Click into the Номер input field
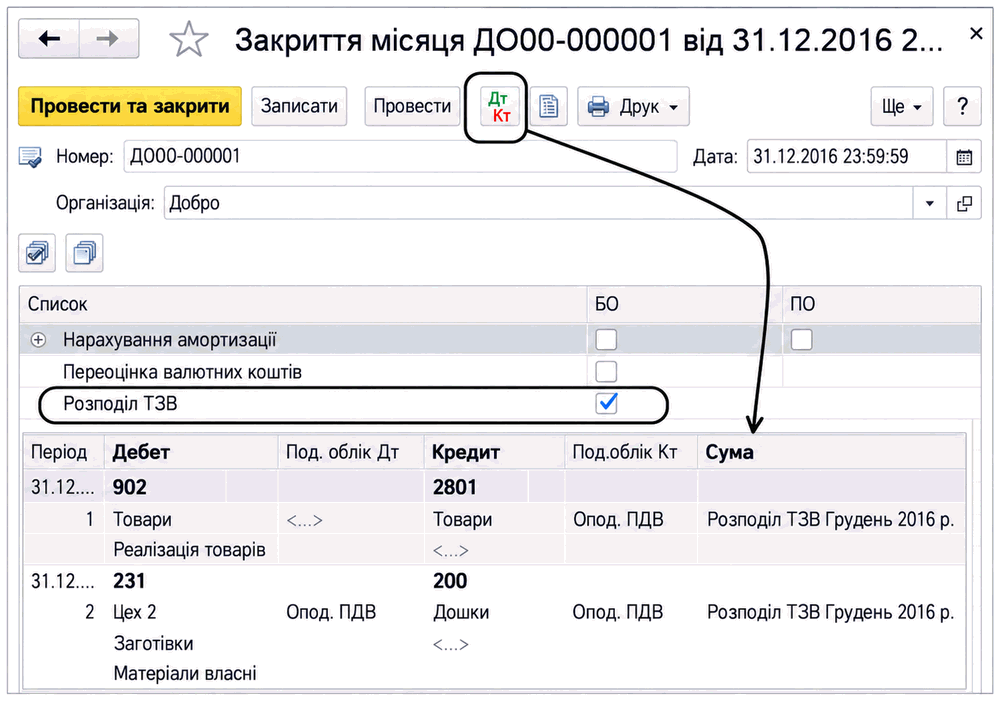This screenshot has height=702, width=1000. coord(400,157)
